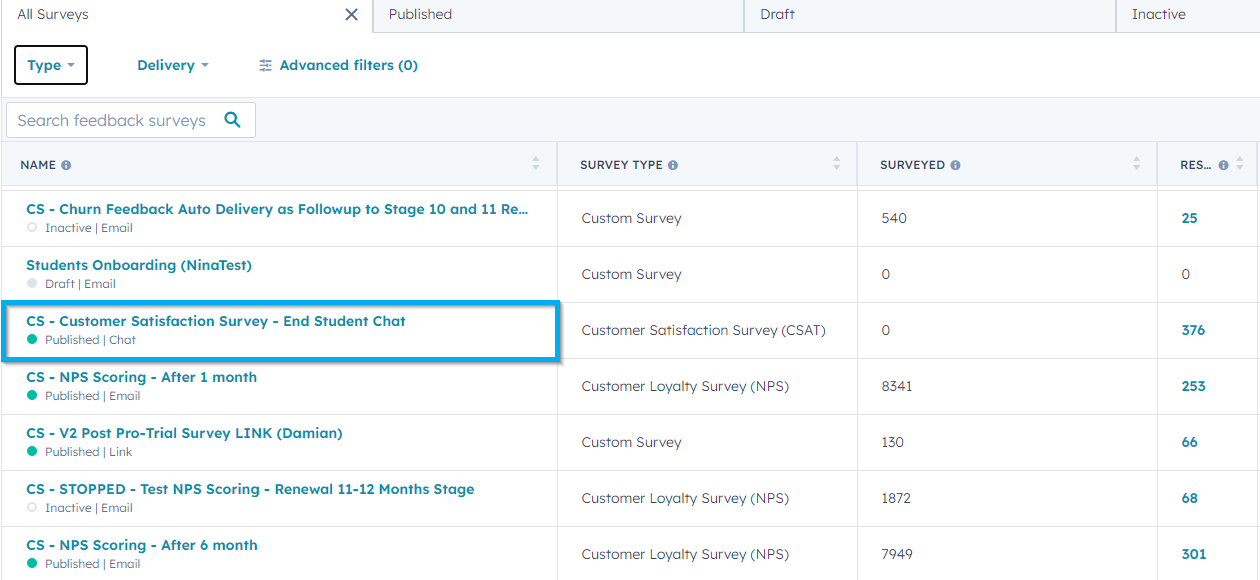The image size is (1260, 580).
Task: Click info icon next to RES… header
Action: coord(1223,165)
